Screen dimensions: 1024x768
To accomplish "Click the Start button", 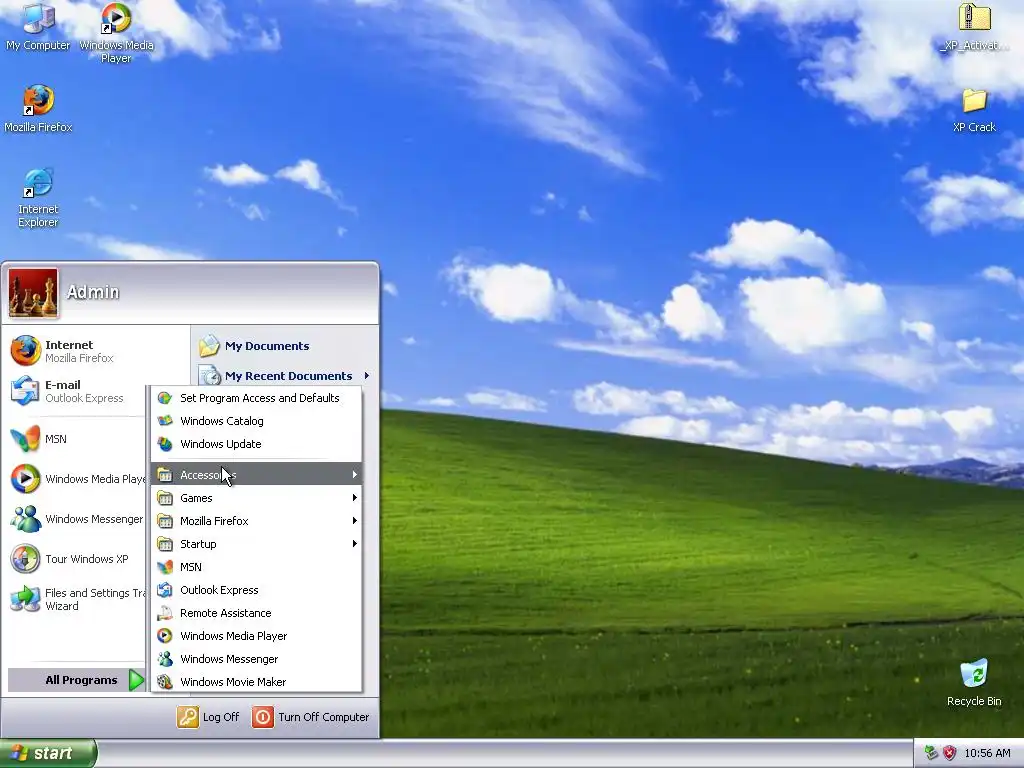I will point(48,753).
